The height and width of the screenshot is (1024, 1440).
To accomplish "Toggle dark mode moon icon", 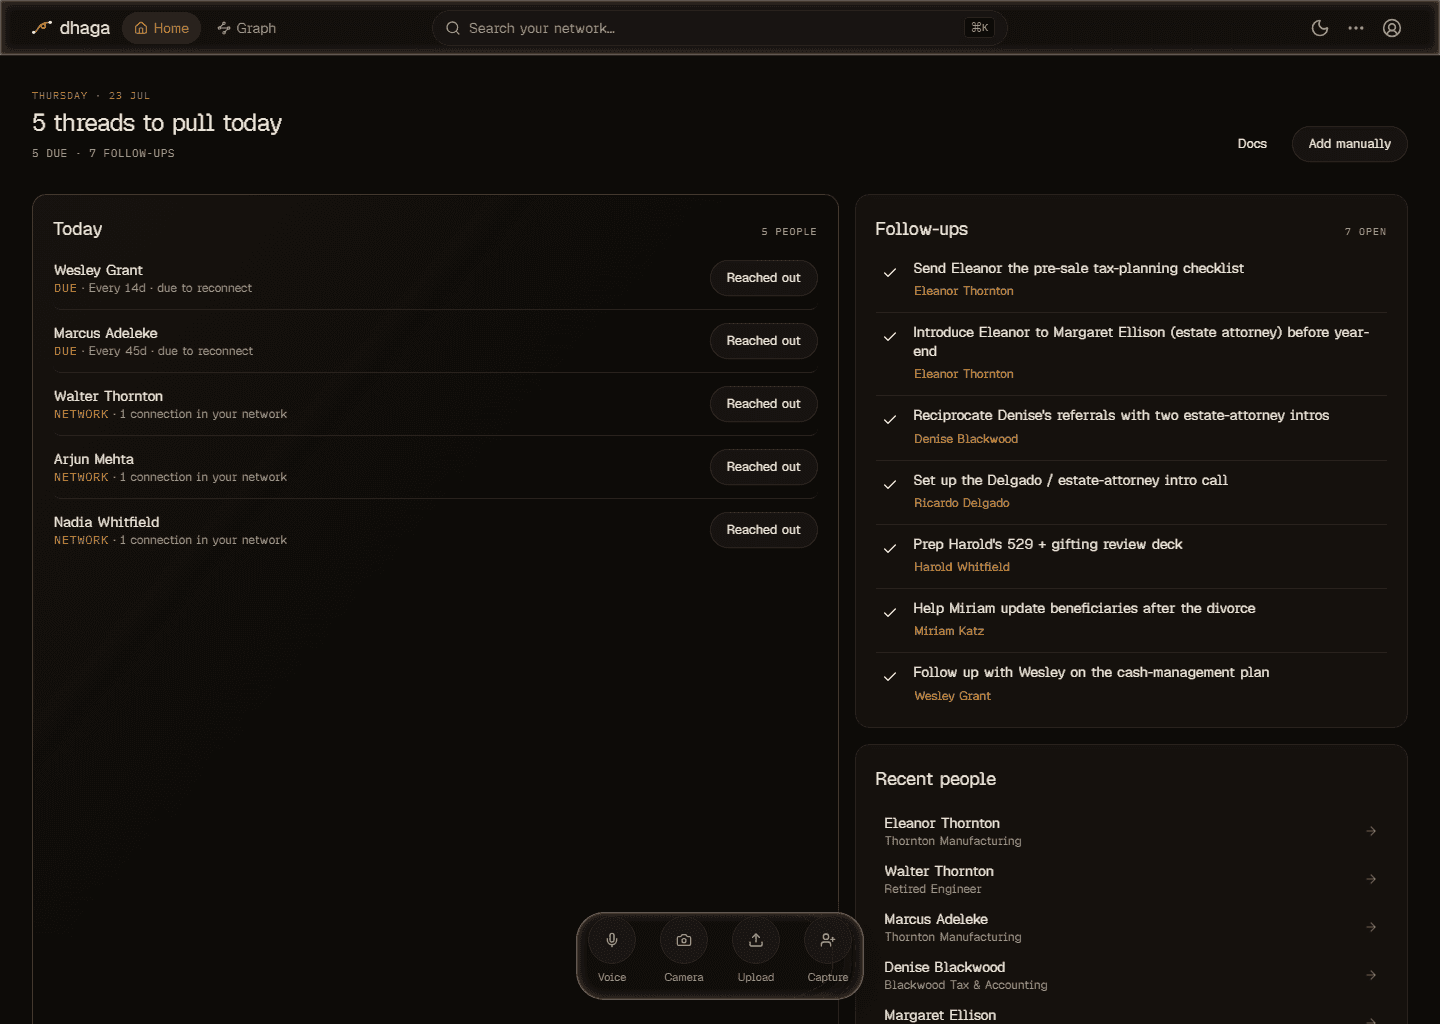I will (1320, 28).
